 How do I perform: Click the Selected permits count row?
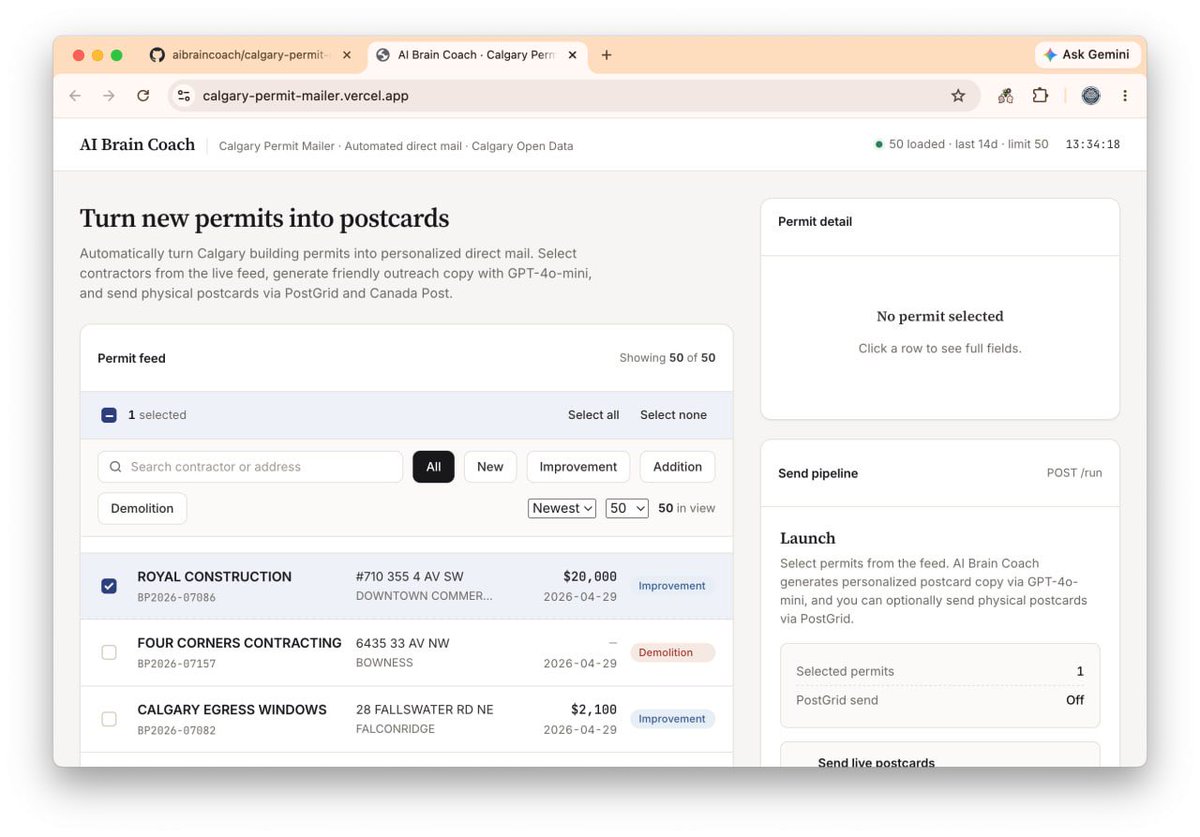(940, 671)
